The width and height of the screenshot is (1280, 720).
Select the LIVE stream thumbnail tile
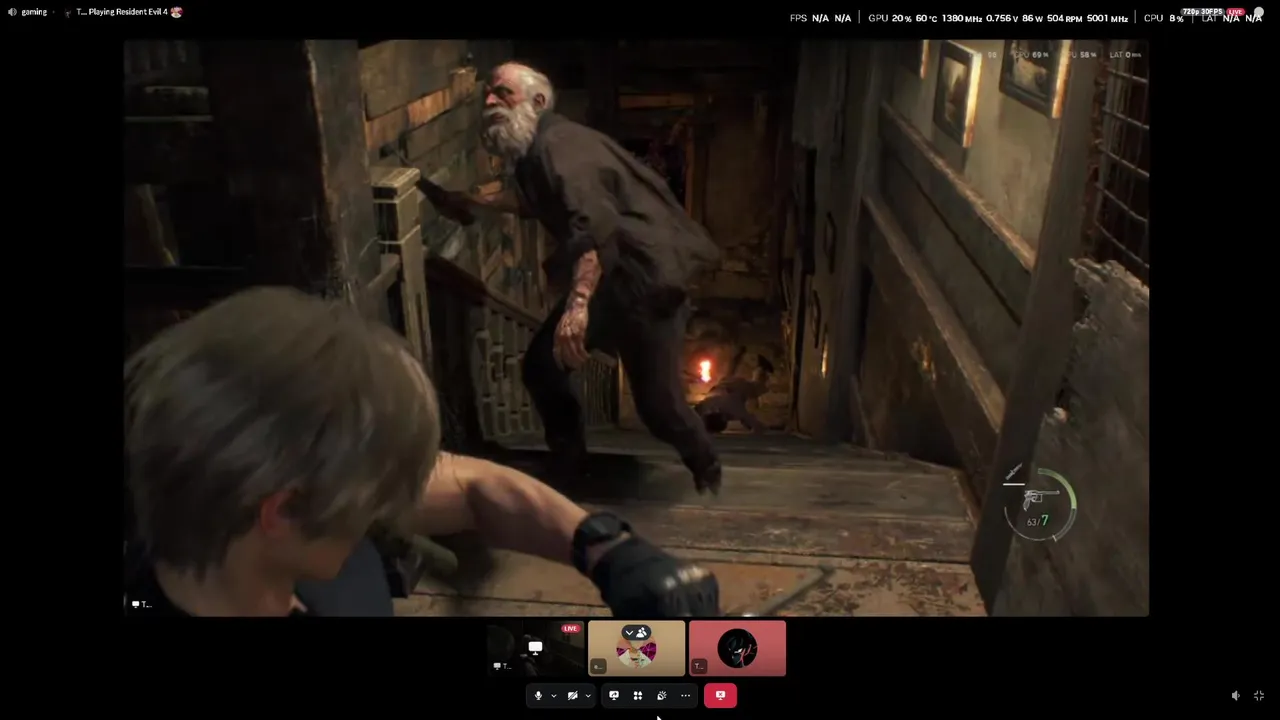click(x=536, y=648)
